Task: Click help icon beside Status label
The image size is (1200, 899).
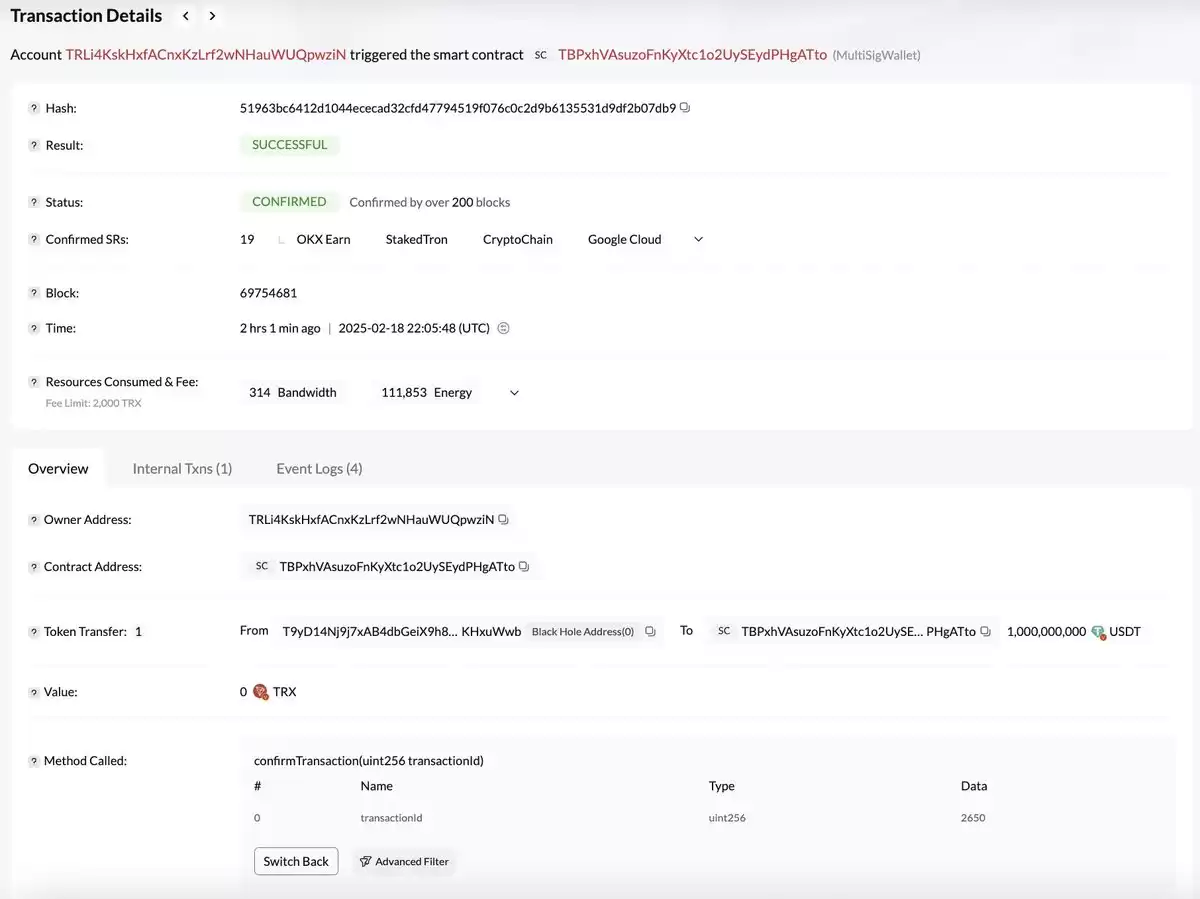Action: click(34, 202)
